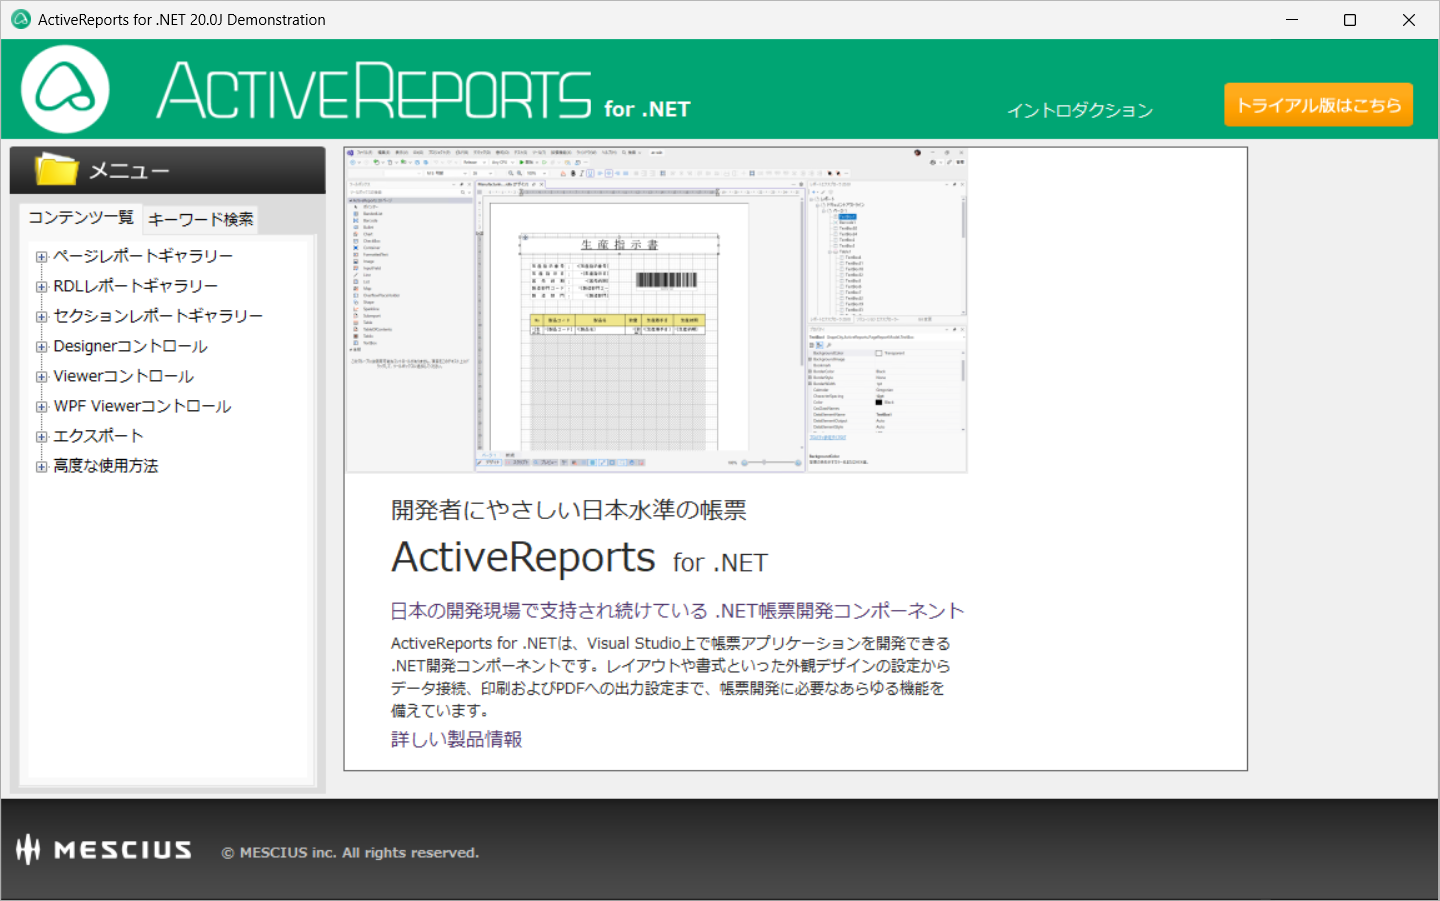Open the トライアル版はこちら button
The height and width of the screenshot is (901, 1440).
tap(1318, 105)
